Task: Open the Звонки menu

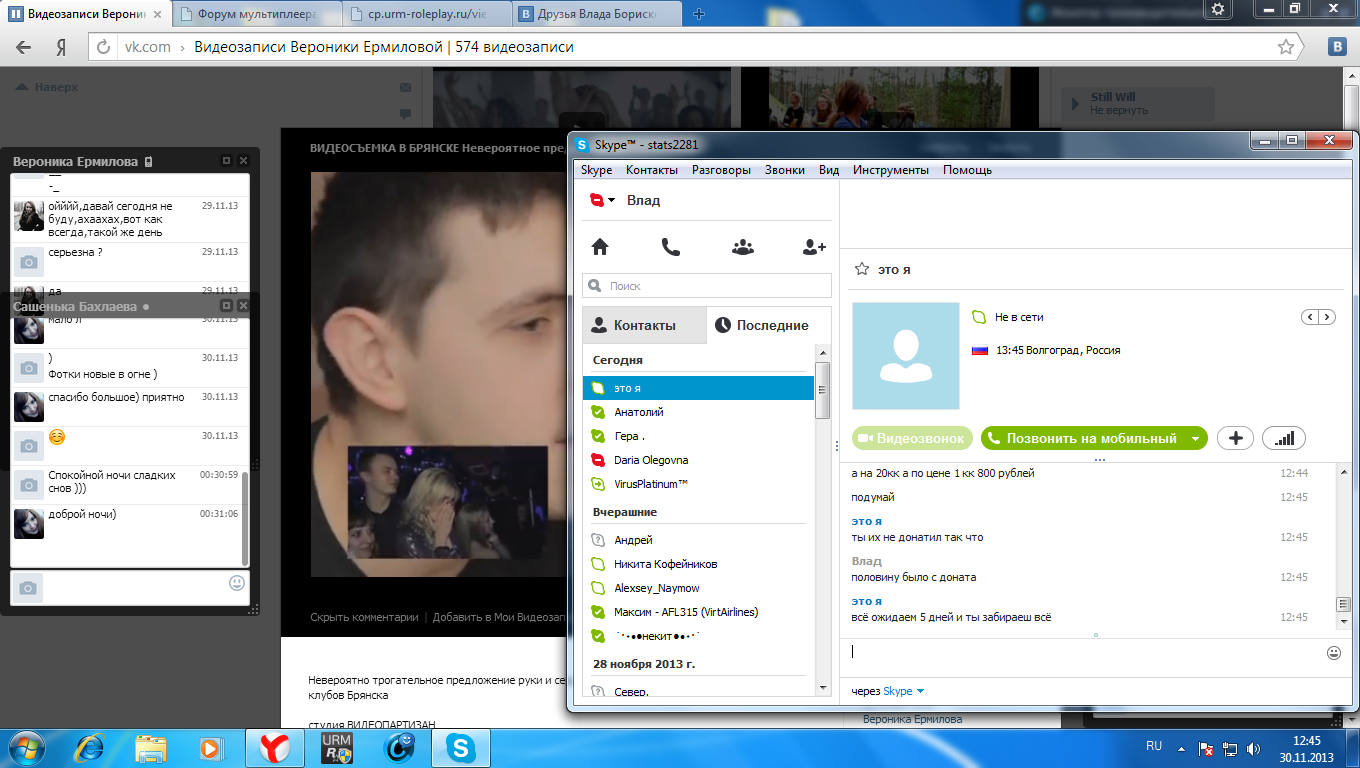Action: [785, 170]
